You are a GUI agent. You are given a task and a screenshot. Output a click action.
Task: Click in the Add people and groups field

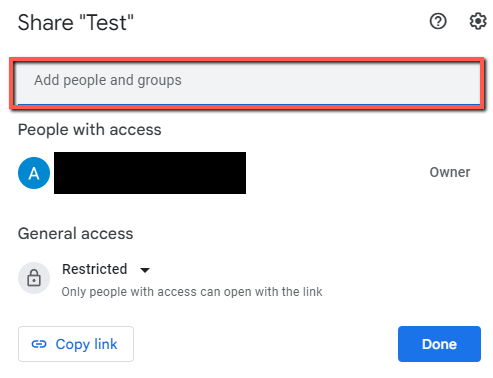pos(248,83)
